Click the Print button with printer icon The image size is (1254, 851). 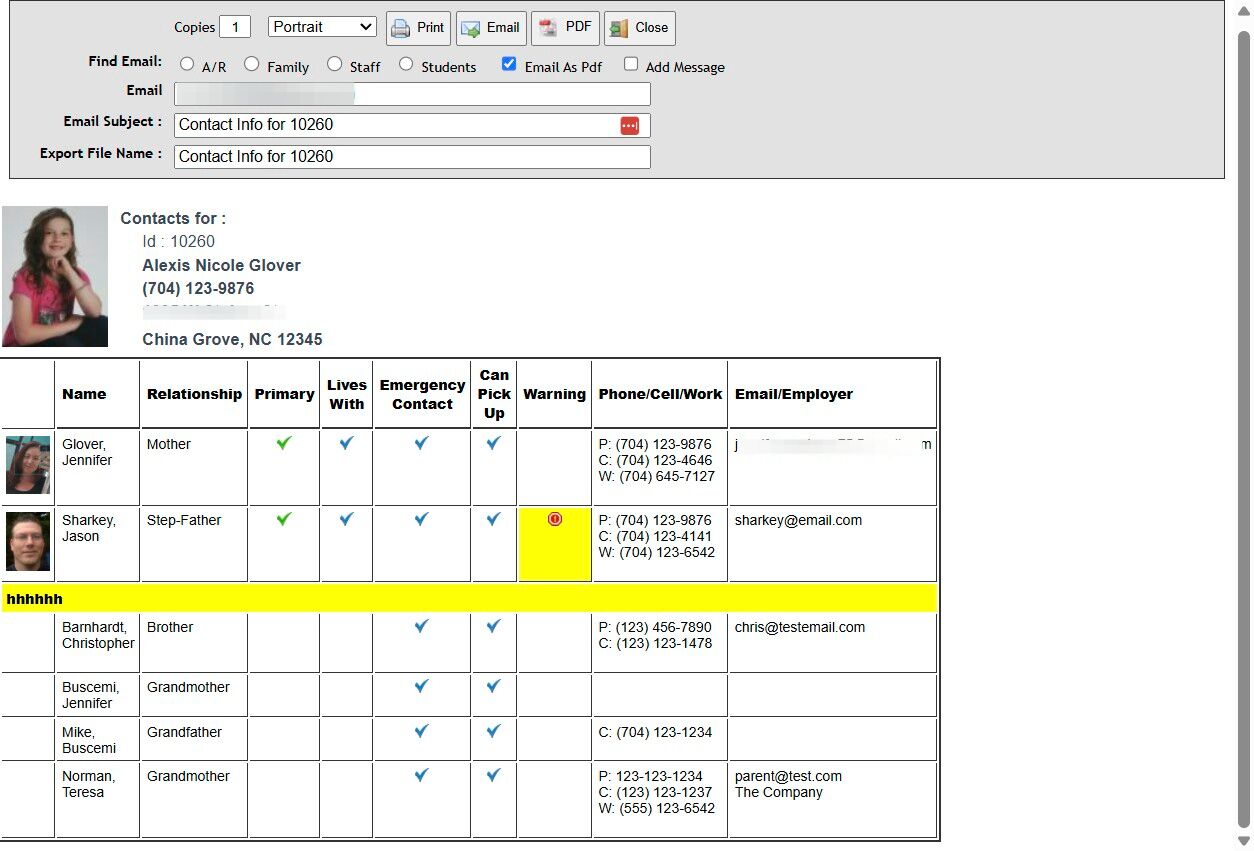tap(418, 28)
